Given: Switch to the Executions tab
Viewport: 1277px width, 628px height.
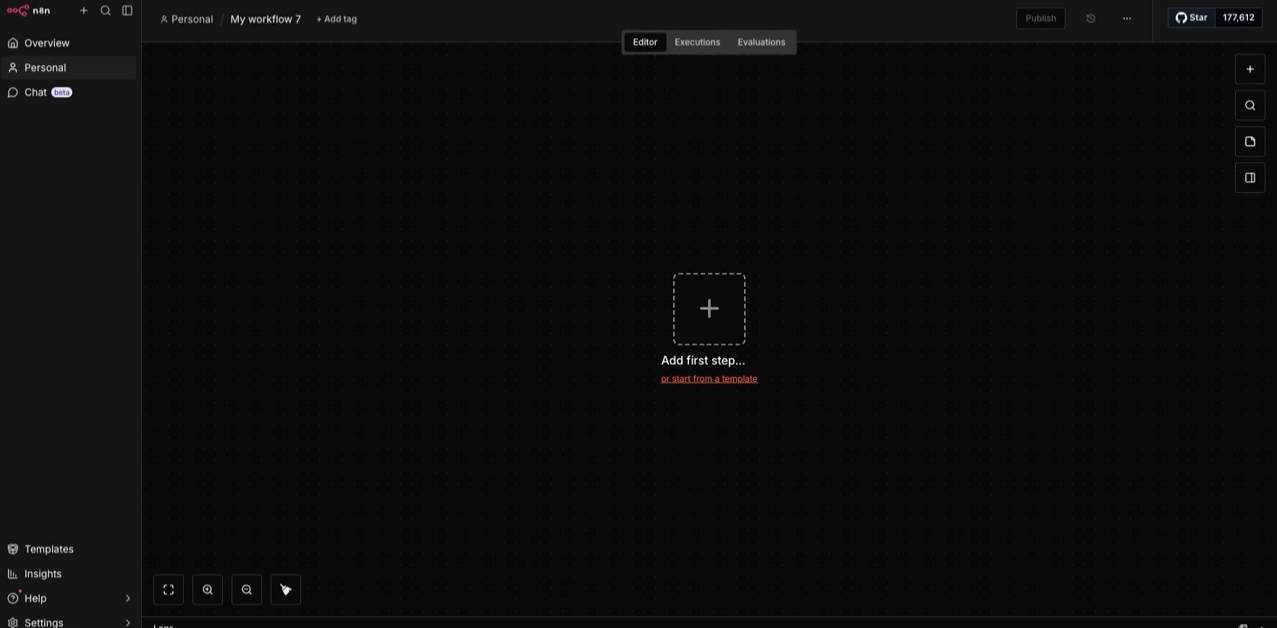Looking at the screenshot, I should pos(696,42).
